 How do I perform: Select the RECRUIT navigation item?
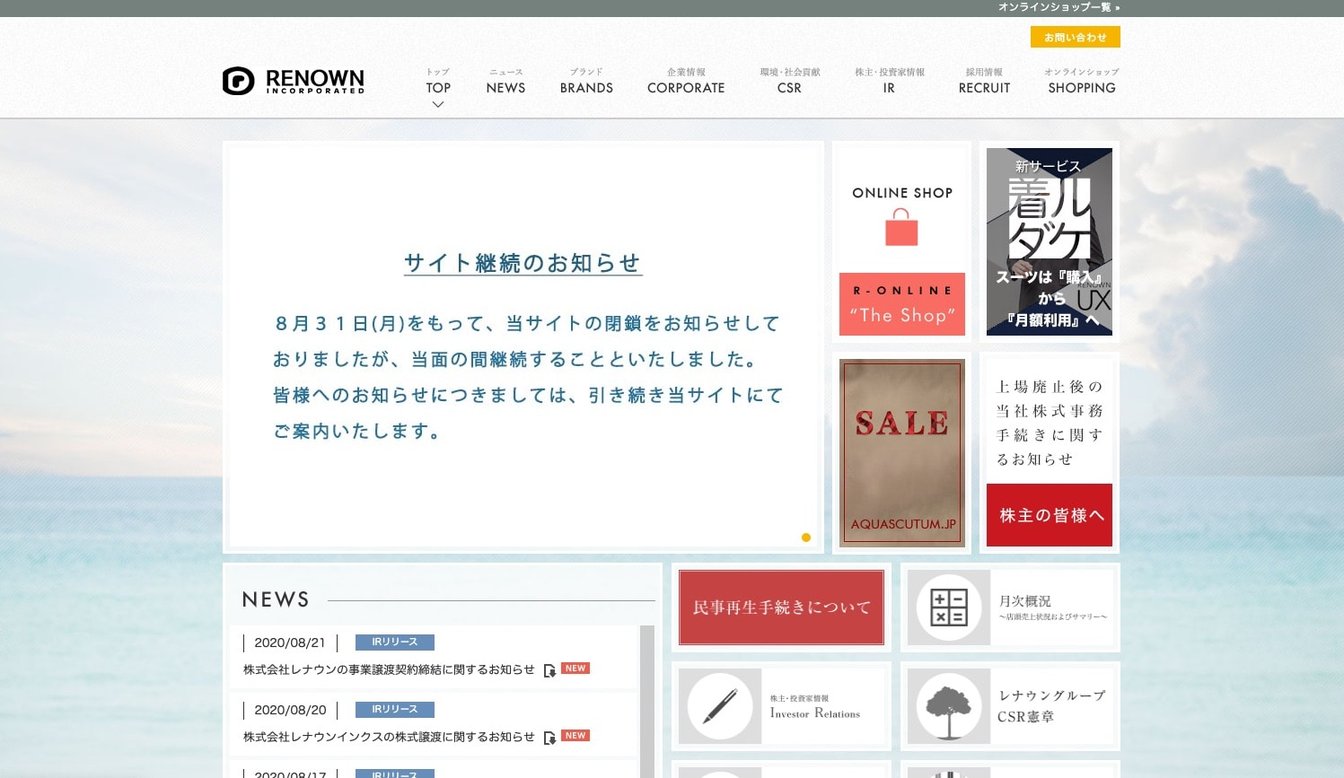[984, 87]
